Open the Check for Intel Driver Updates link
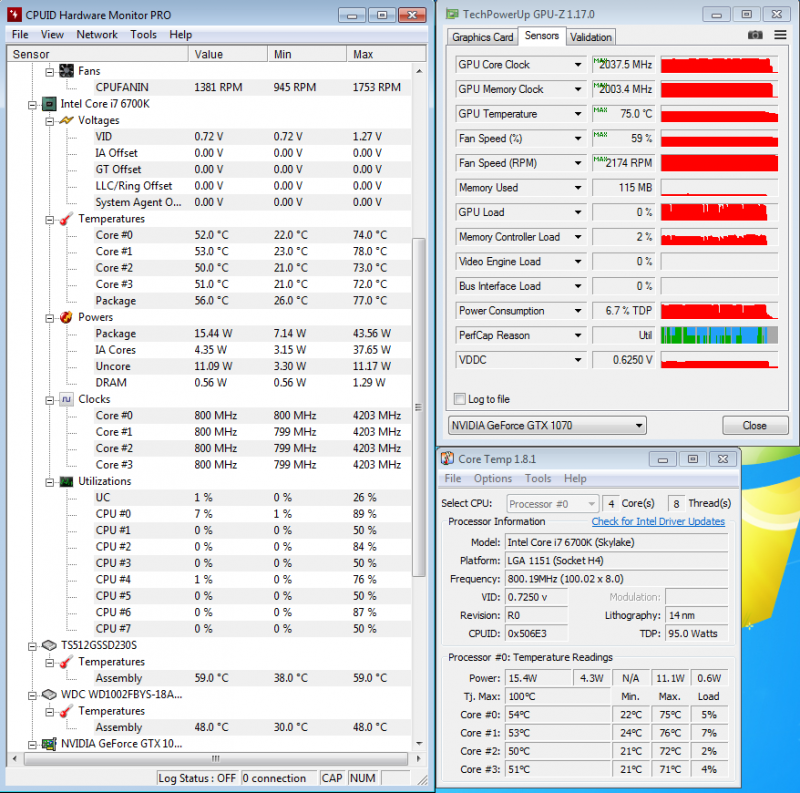 pos(658,522)
